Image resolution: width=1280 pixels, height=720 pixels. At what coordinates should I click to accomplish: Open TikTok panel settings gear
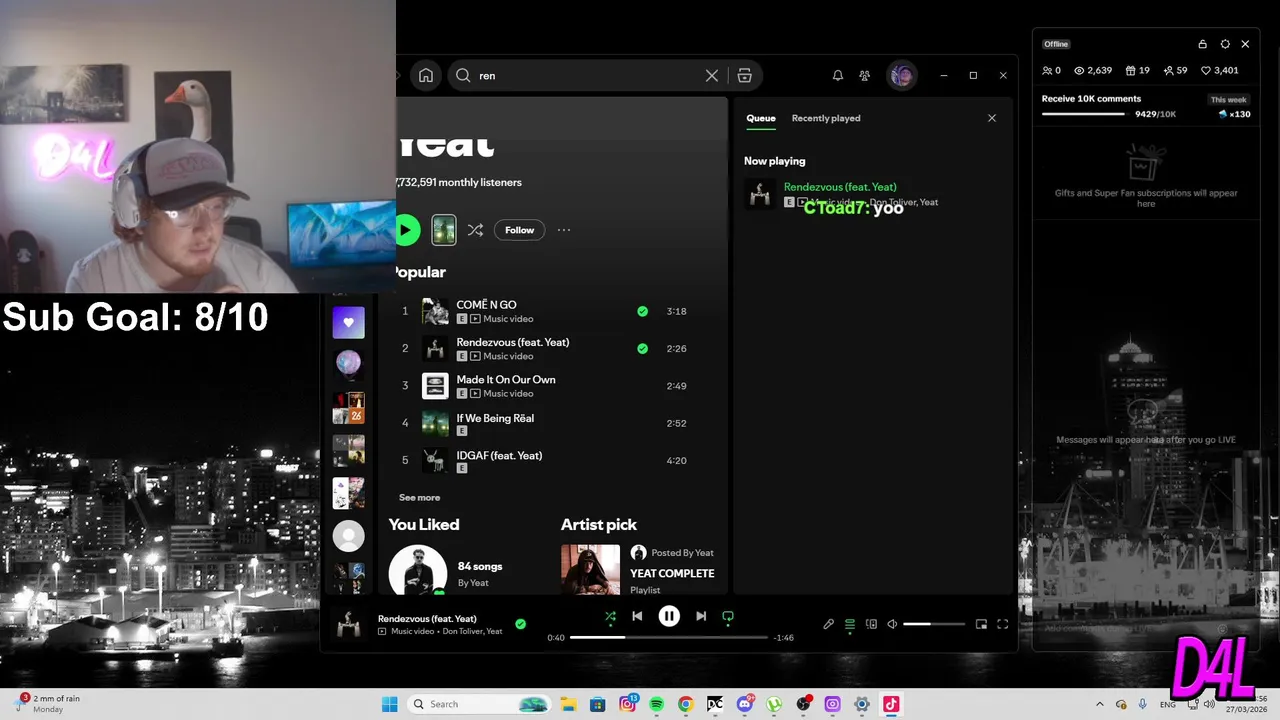1225,44
